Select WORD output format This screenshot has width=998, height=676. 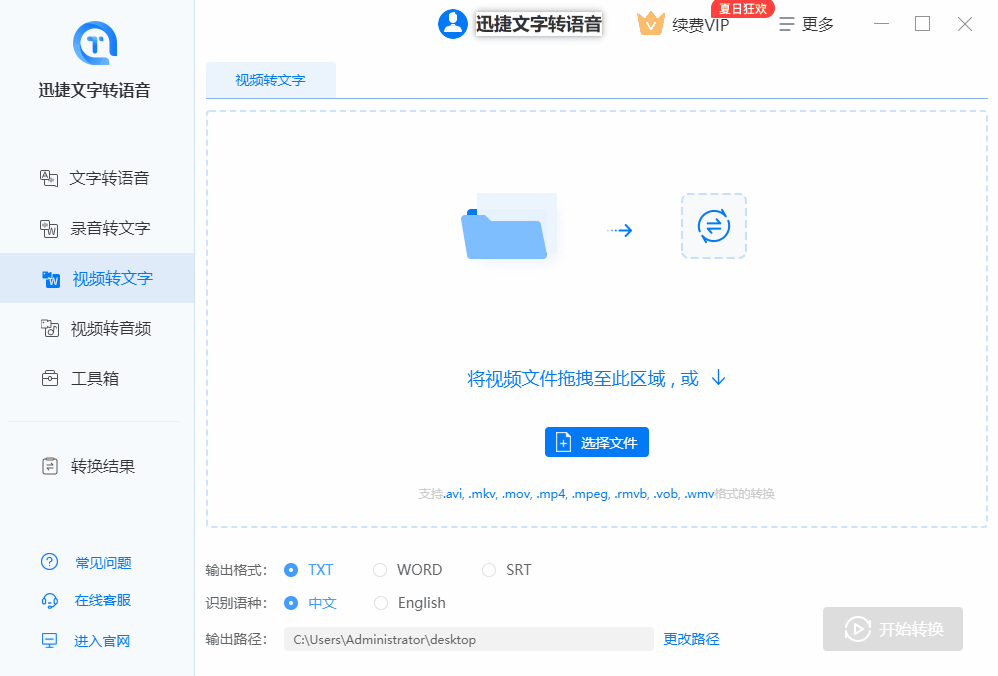coord(407,570)
